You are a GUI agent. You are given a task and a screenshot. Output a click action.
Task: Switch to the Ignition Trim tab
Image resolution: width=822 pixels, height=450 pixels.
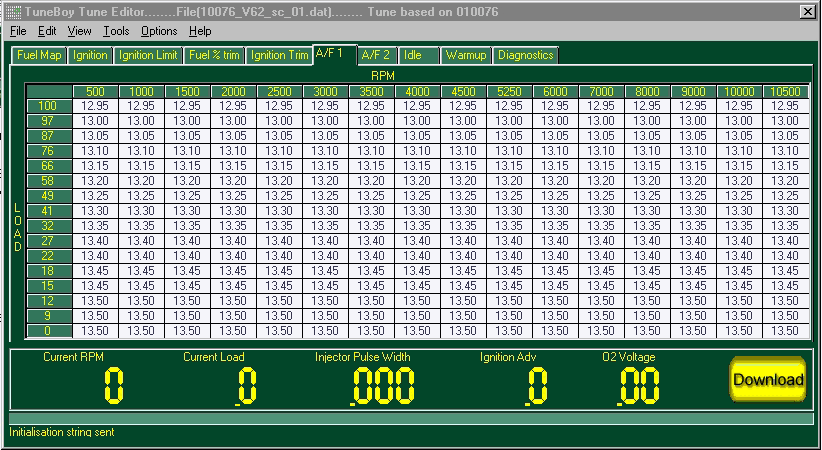[x=279, y=55]
